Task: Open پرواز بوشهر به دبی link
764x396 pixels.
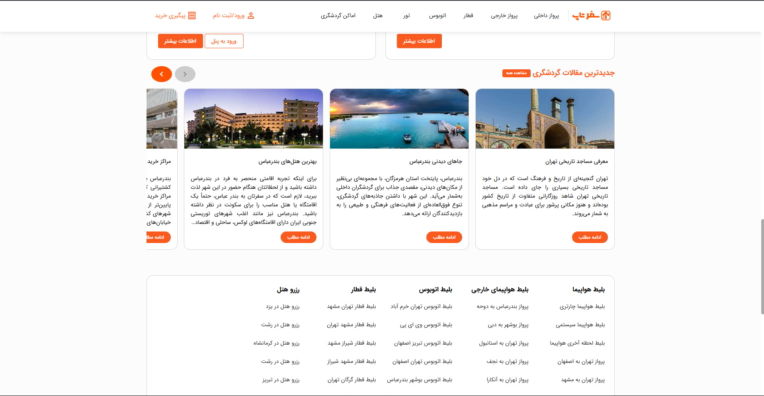Action: coord(508,325)
